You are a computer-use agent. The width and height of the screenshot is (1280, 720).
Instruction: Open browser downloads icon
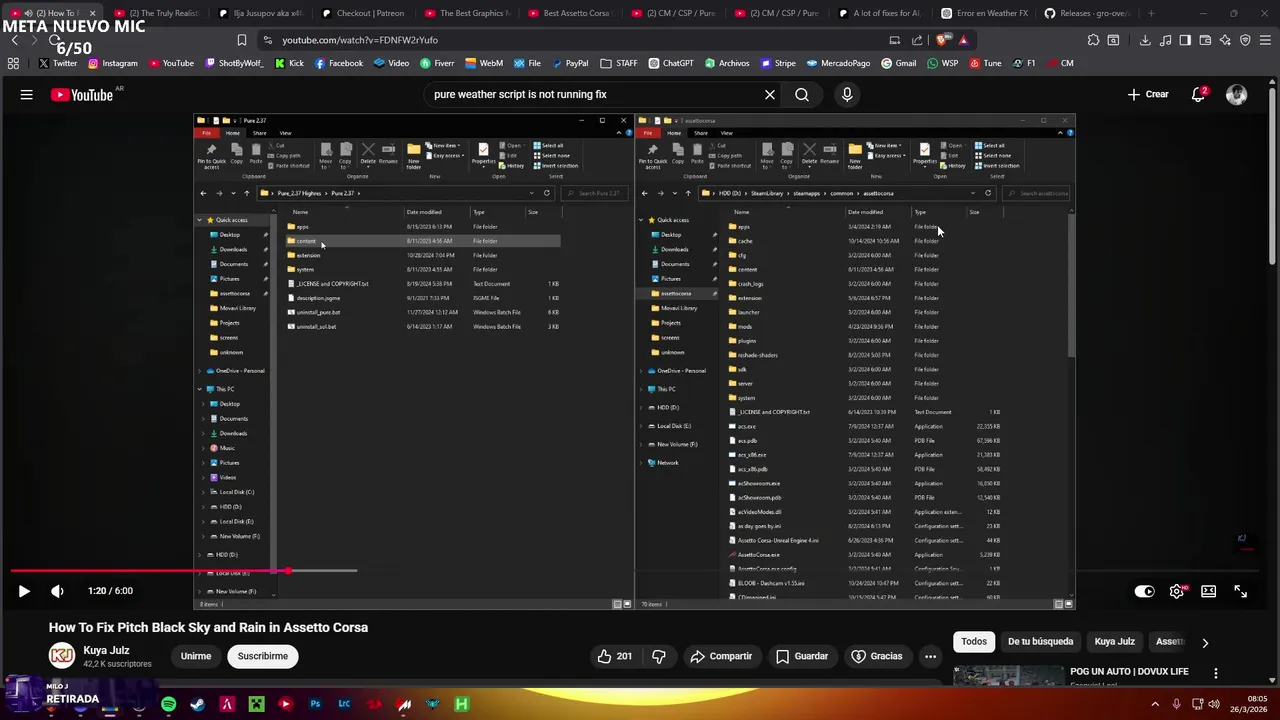1145,40
